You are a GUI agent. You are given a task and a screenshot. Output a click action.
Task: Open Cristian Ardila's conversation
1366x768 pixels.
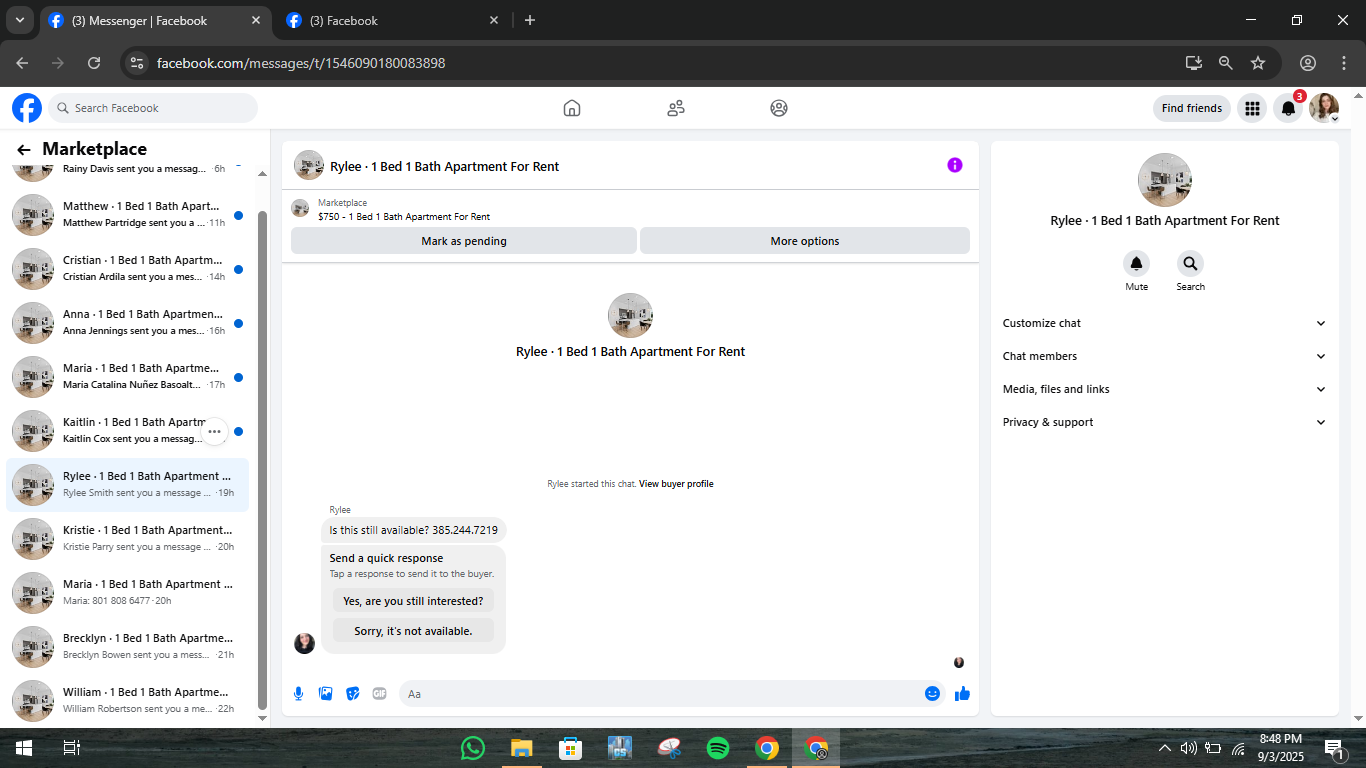point(128,269)
